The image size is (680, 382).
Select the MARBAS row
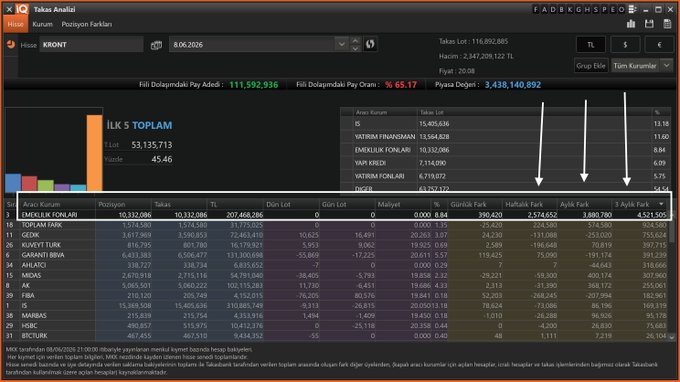337,316
